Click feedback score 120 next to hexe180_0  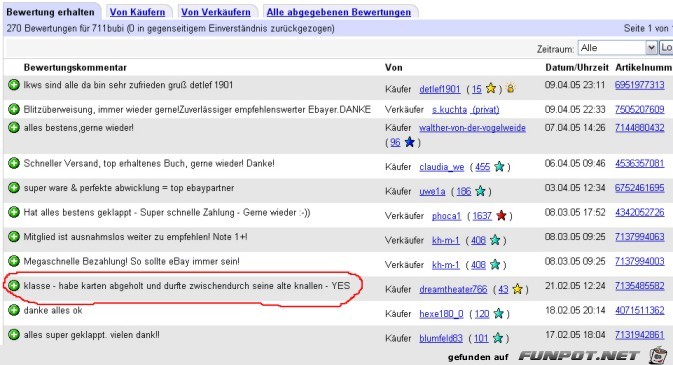point(482,314)
